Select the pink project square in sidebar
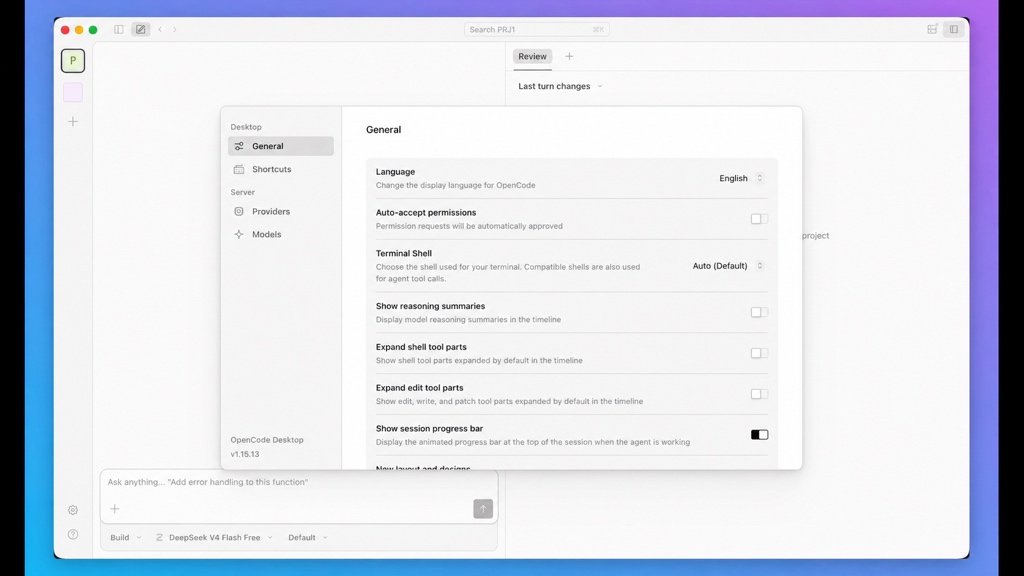1024x576 pixels. coord(73,93)
